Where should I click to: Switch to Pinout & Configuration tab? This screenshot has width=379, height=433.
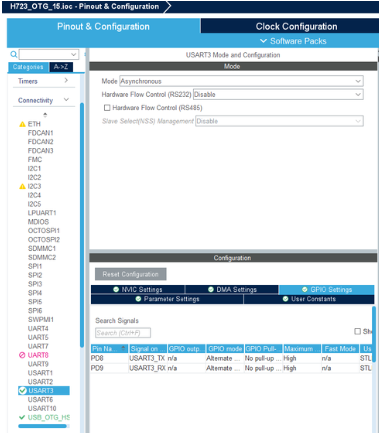click(103, 26)
